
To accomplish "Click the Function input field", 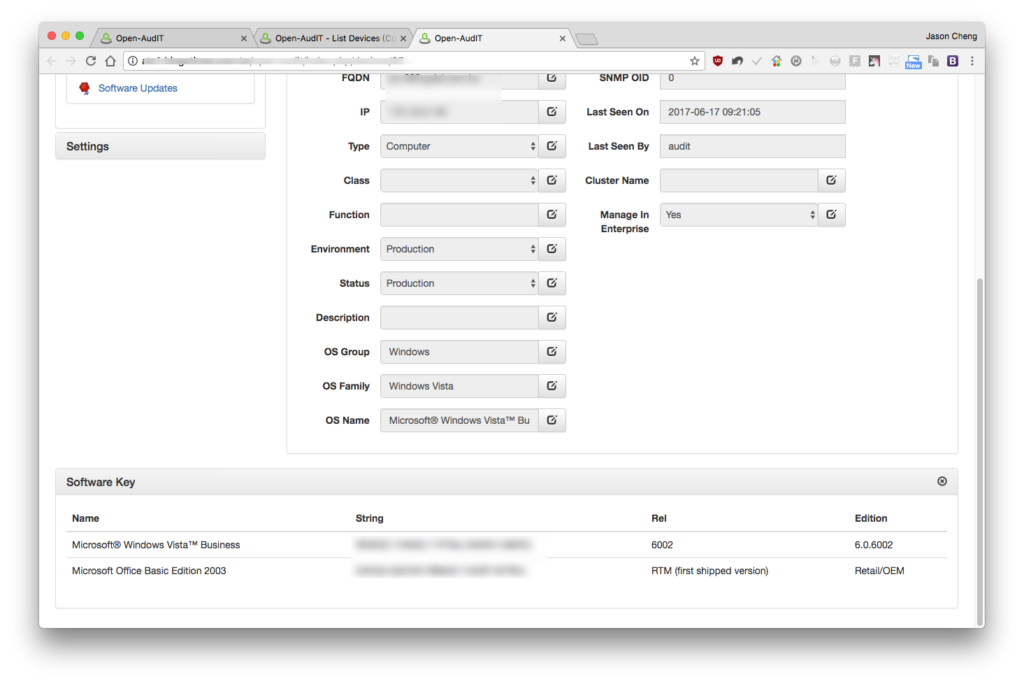I will (459, 215).
